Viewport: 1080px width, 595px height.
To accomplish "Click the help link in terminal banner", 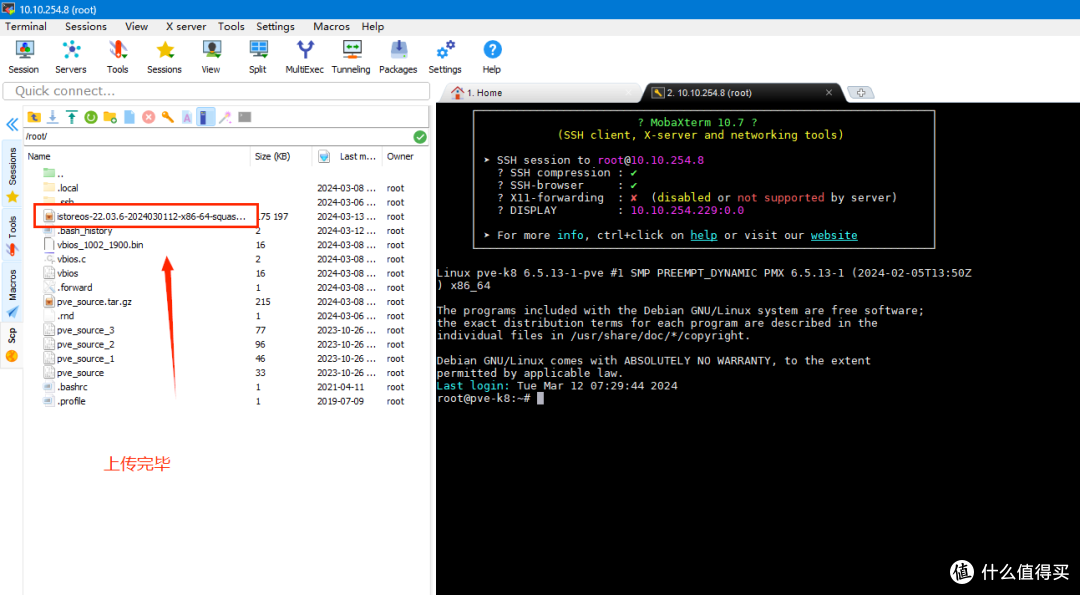I will 703,236.
